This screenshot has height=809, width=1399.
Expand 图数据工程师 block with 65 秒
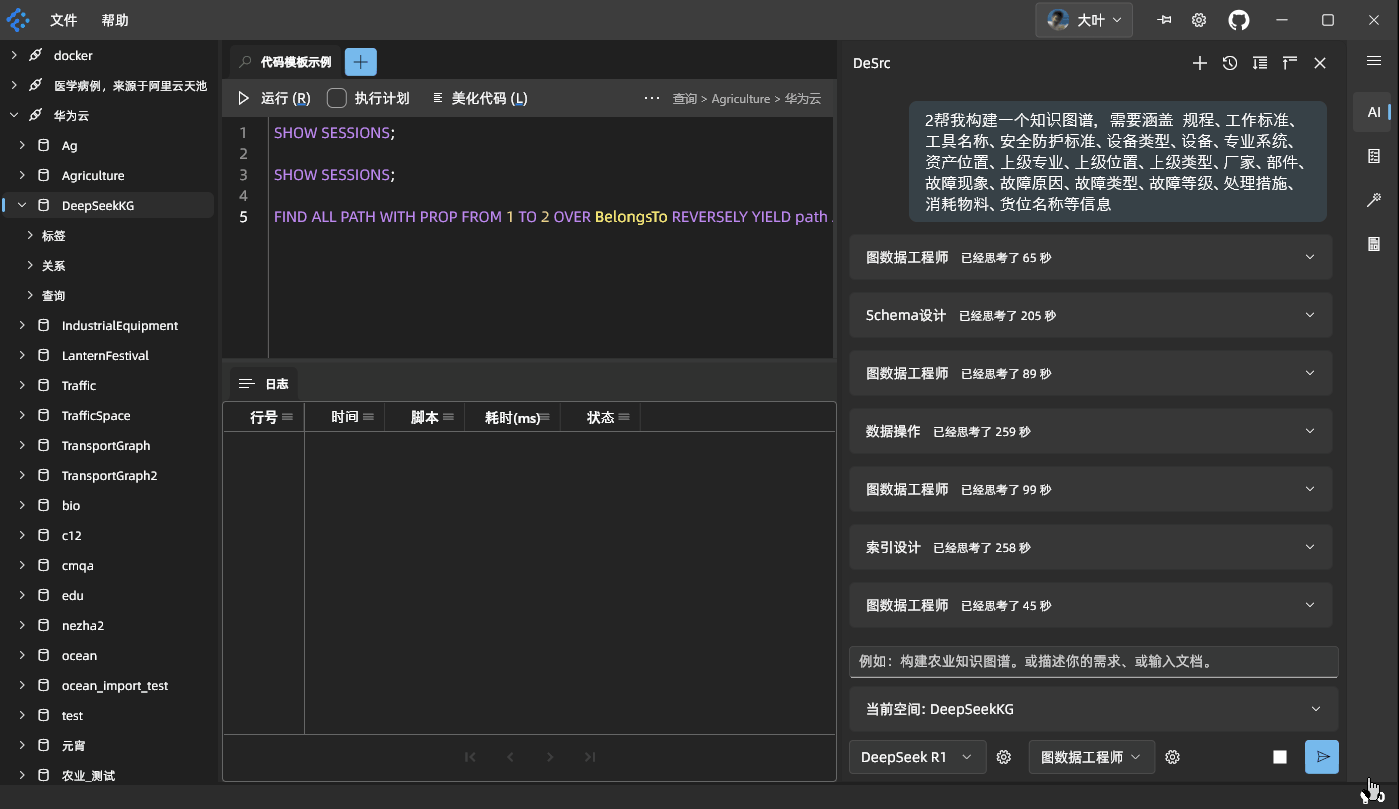coord(1090,257)
